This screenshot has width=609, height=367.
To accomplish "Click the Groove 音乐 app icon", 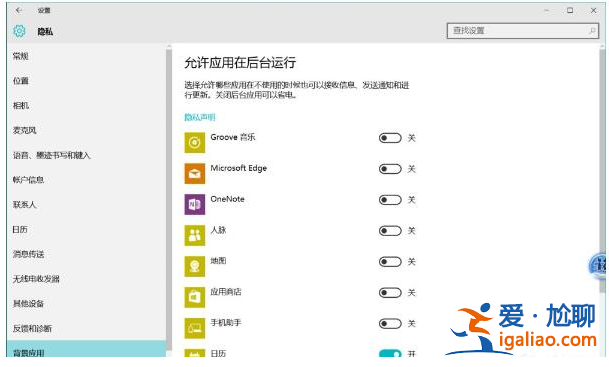I will pyautogui.click(x=195, y=143).
